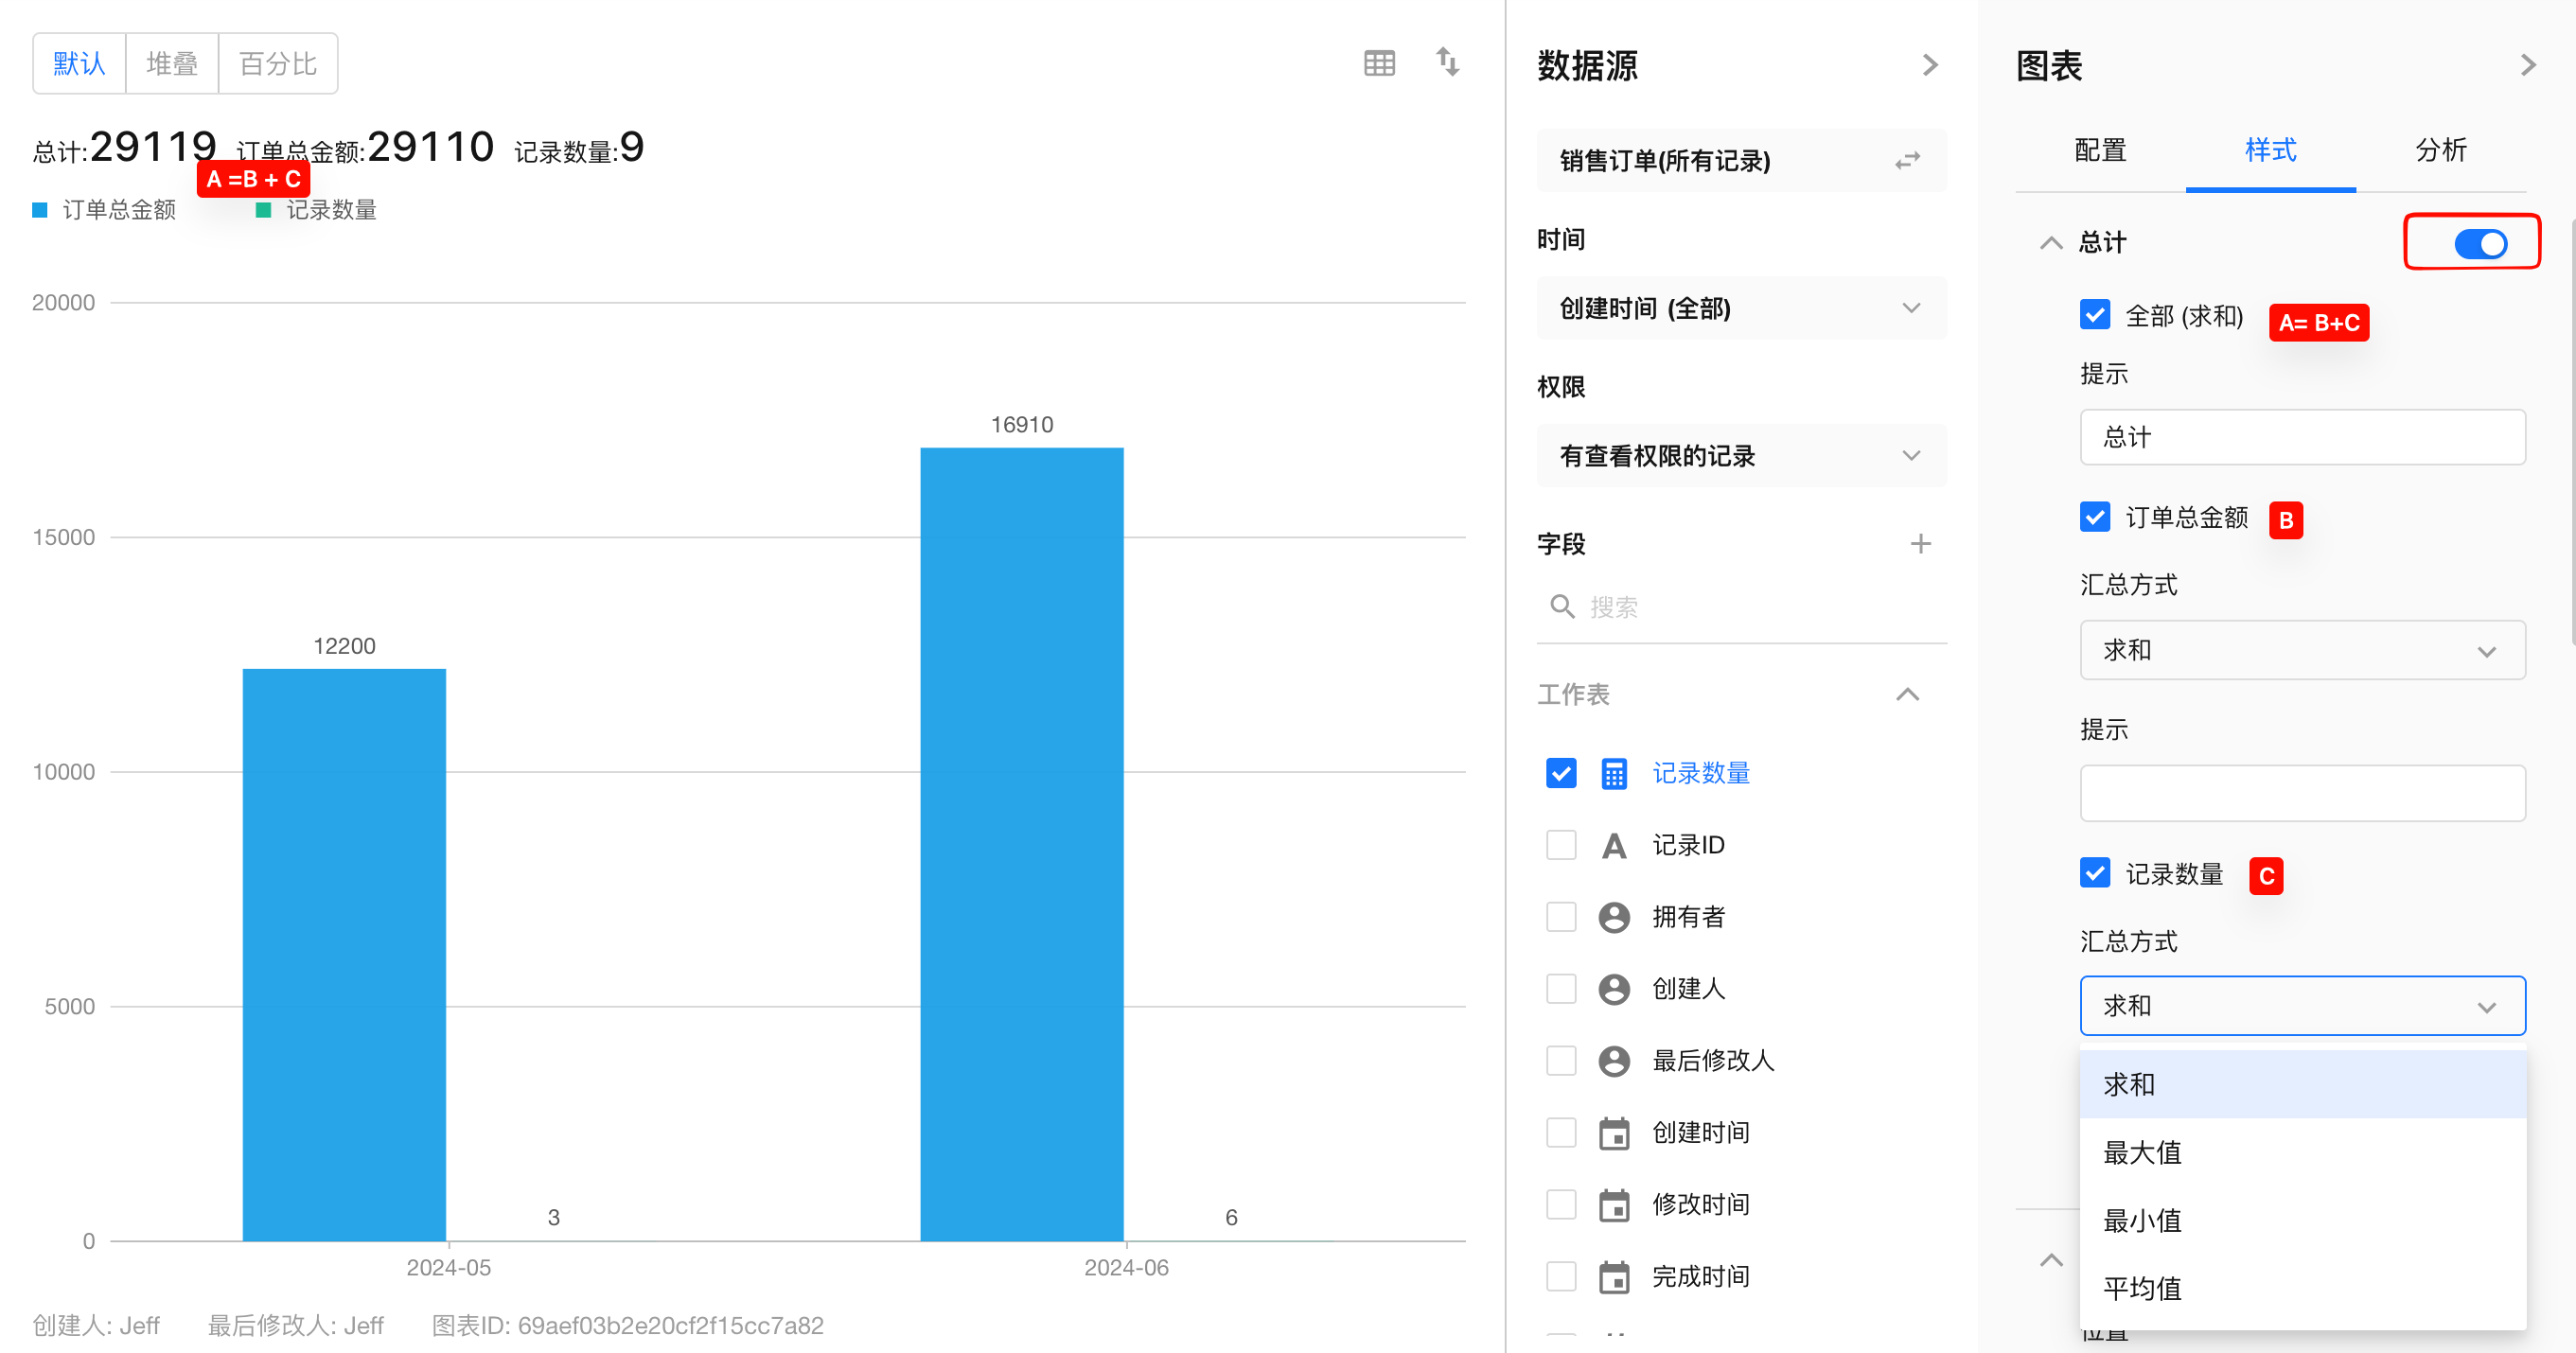This screenshot has height=1353, width=2576.
Task: Open the 有查看权限的记录 dropdown
Action: click(1741, 456)
